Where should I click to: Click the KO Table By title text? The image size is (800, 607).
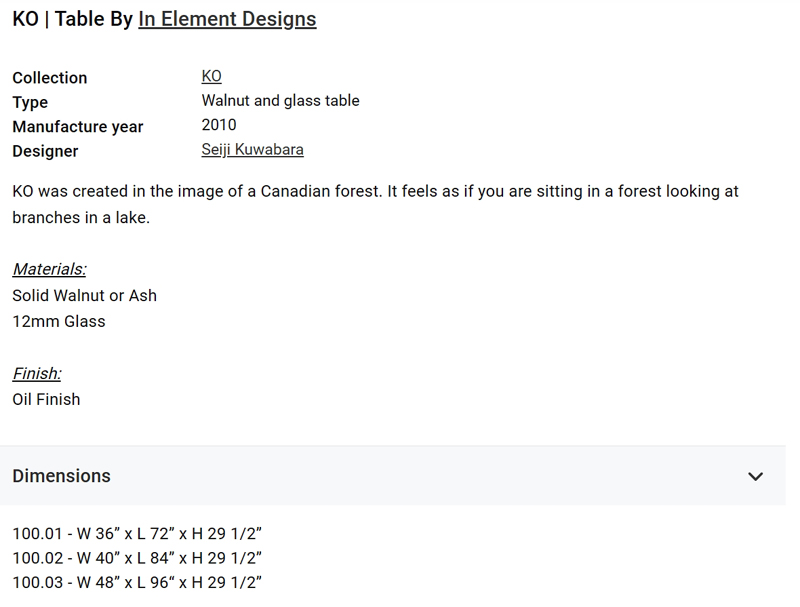click(72, 19)
